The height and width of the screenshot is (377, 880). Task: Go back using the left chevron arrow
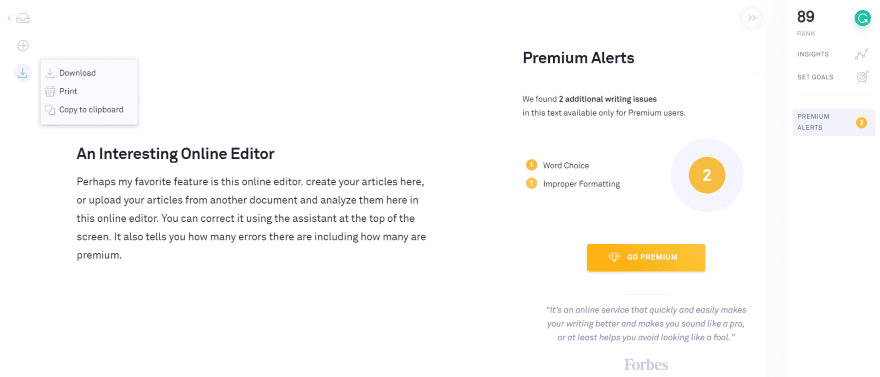[10, 19]
